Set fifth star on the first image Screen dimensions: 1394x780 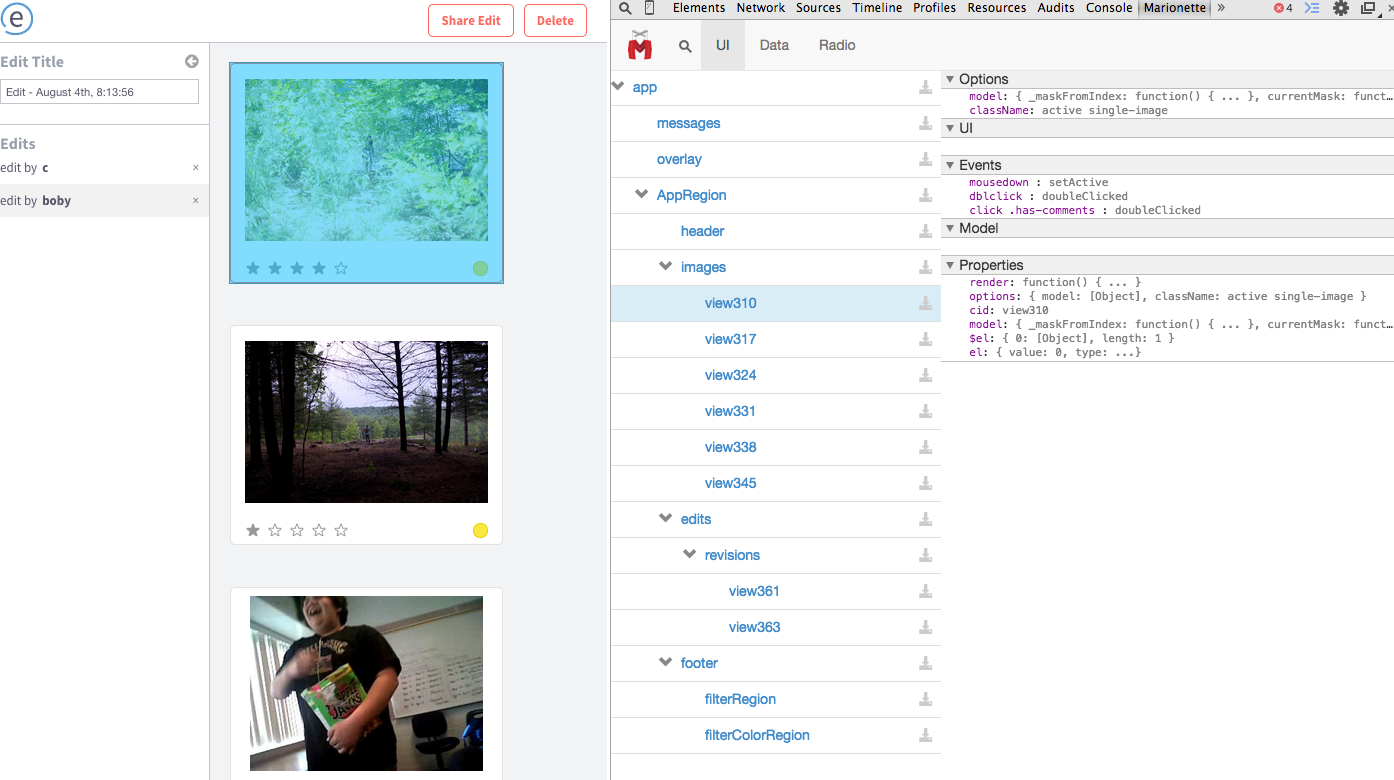tap(341, 268)
